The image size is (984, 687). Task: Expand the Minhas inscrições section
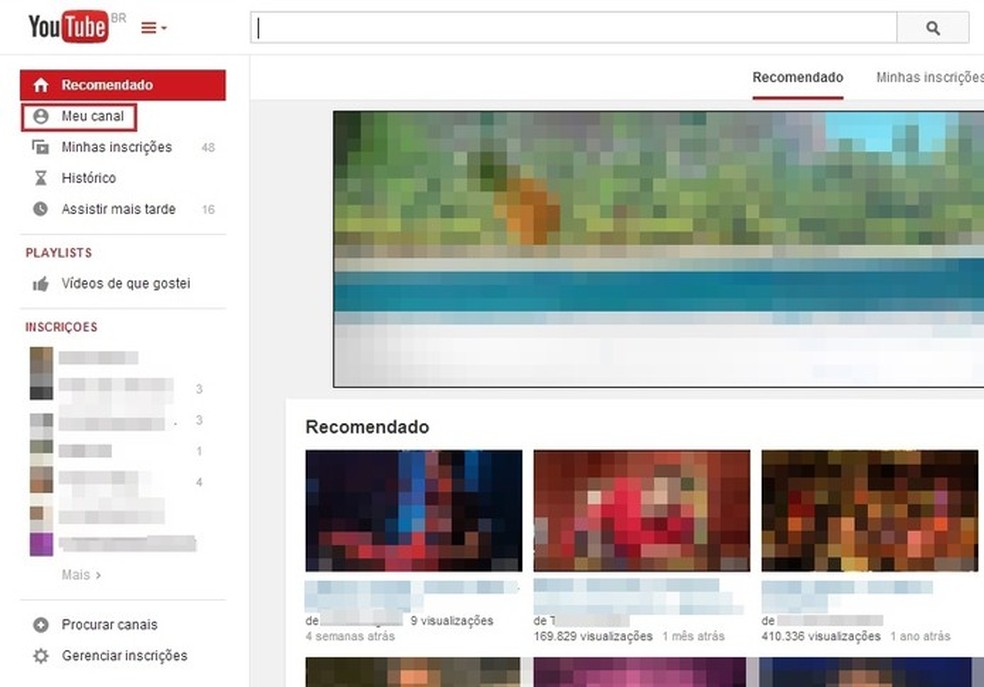(x=117, y=147)
